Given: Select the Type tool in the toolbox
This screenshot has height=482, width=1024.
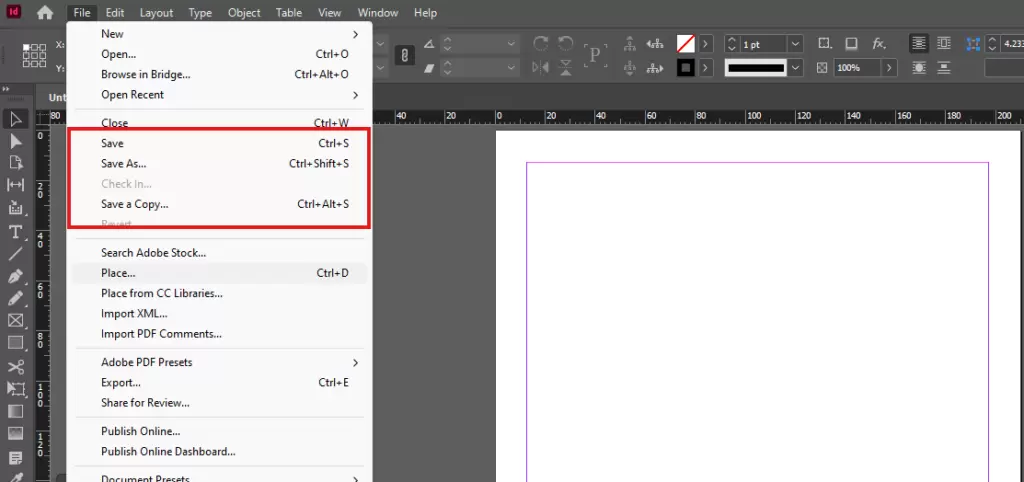Looking at the screenshot, I should click(x=16, y=232).
